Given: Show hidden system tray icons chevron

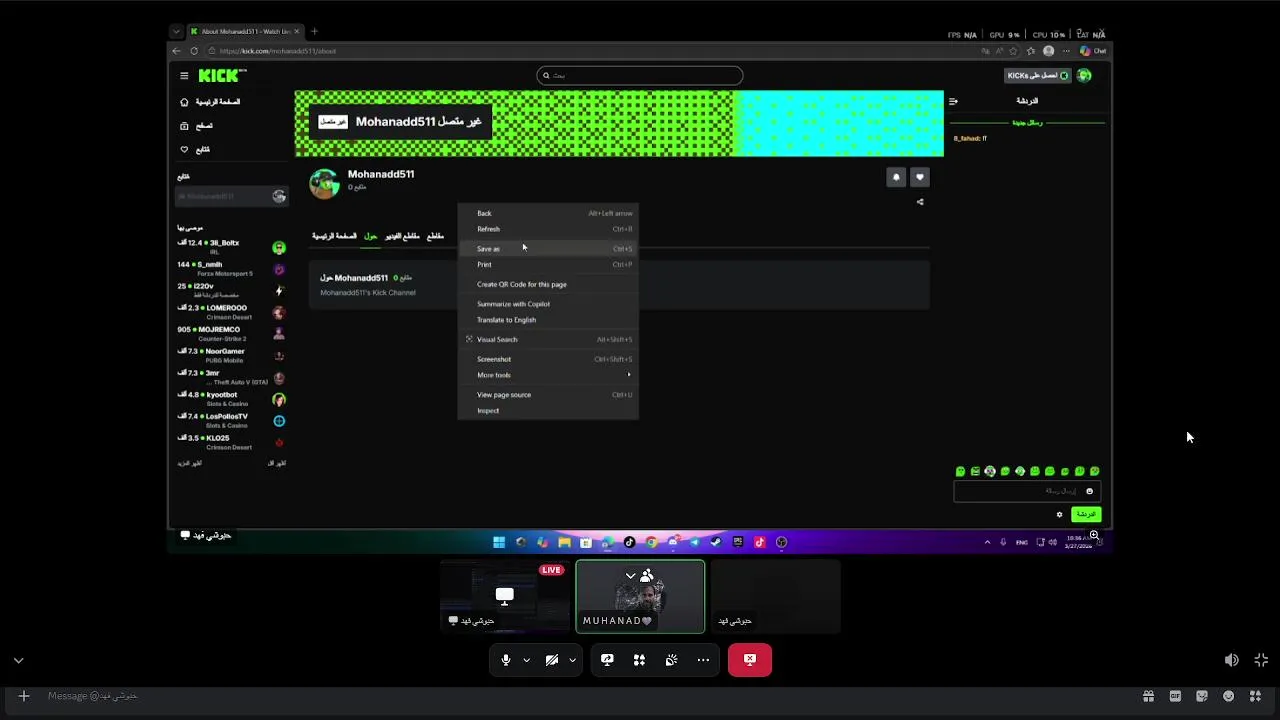Looking at the screenshot, I should point(987,542).
